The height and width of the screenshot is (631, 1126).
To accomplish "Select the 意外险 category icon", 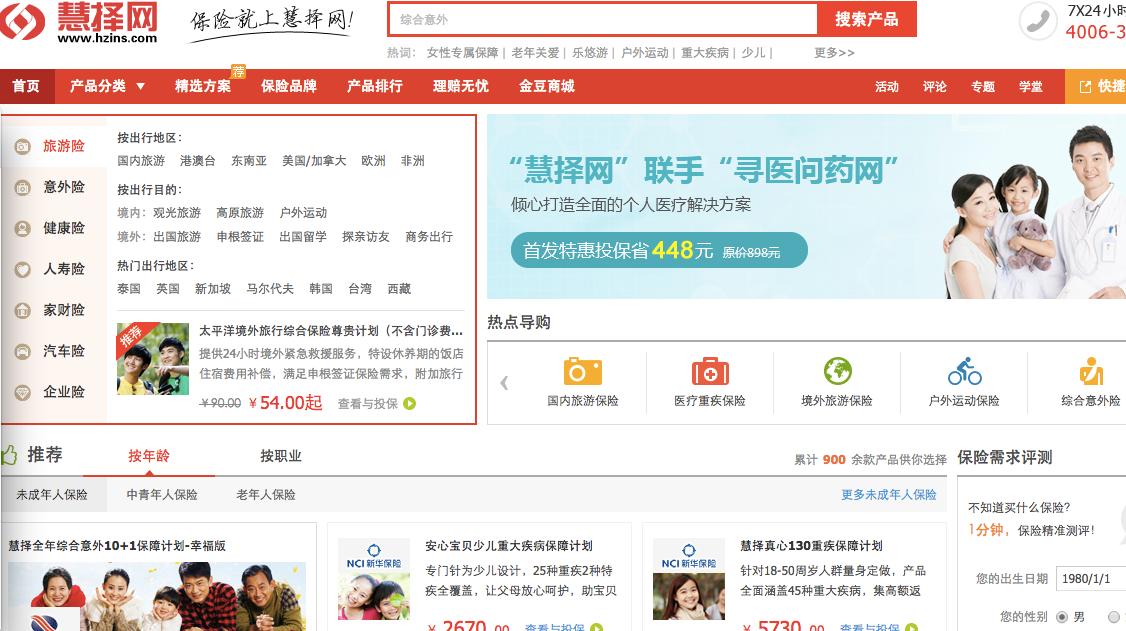I will click(23, 187).
